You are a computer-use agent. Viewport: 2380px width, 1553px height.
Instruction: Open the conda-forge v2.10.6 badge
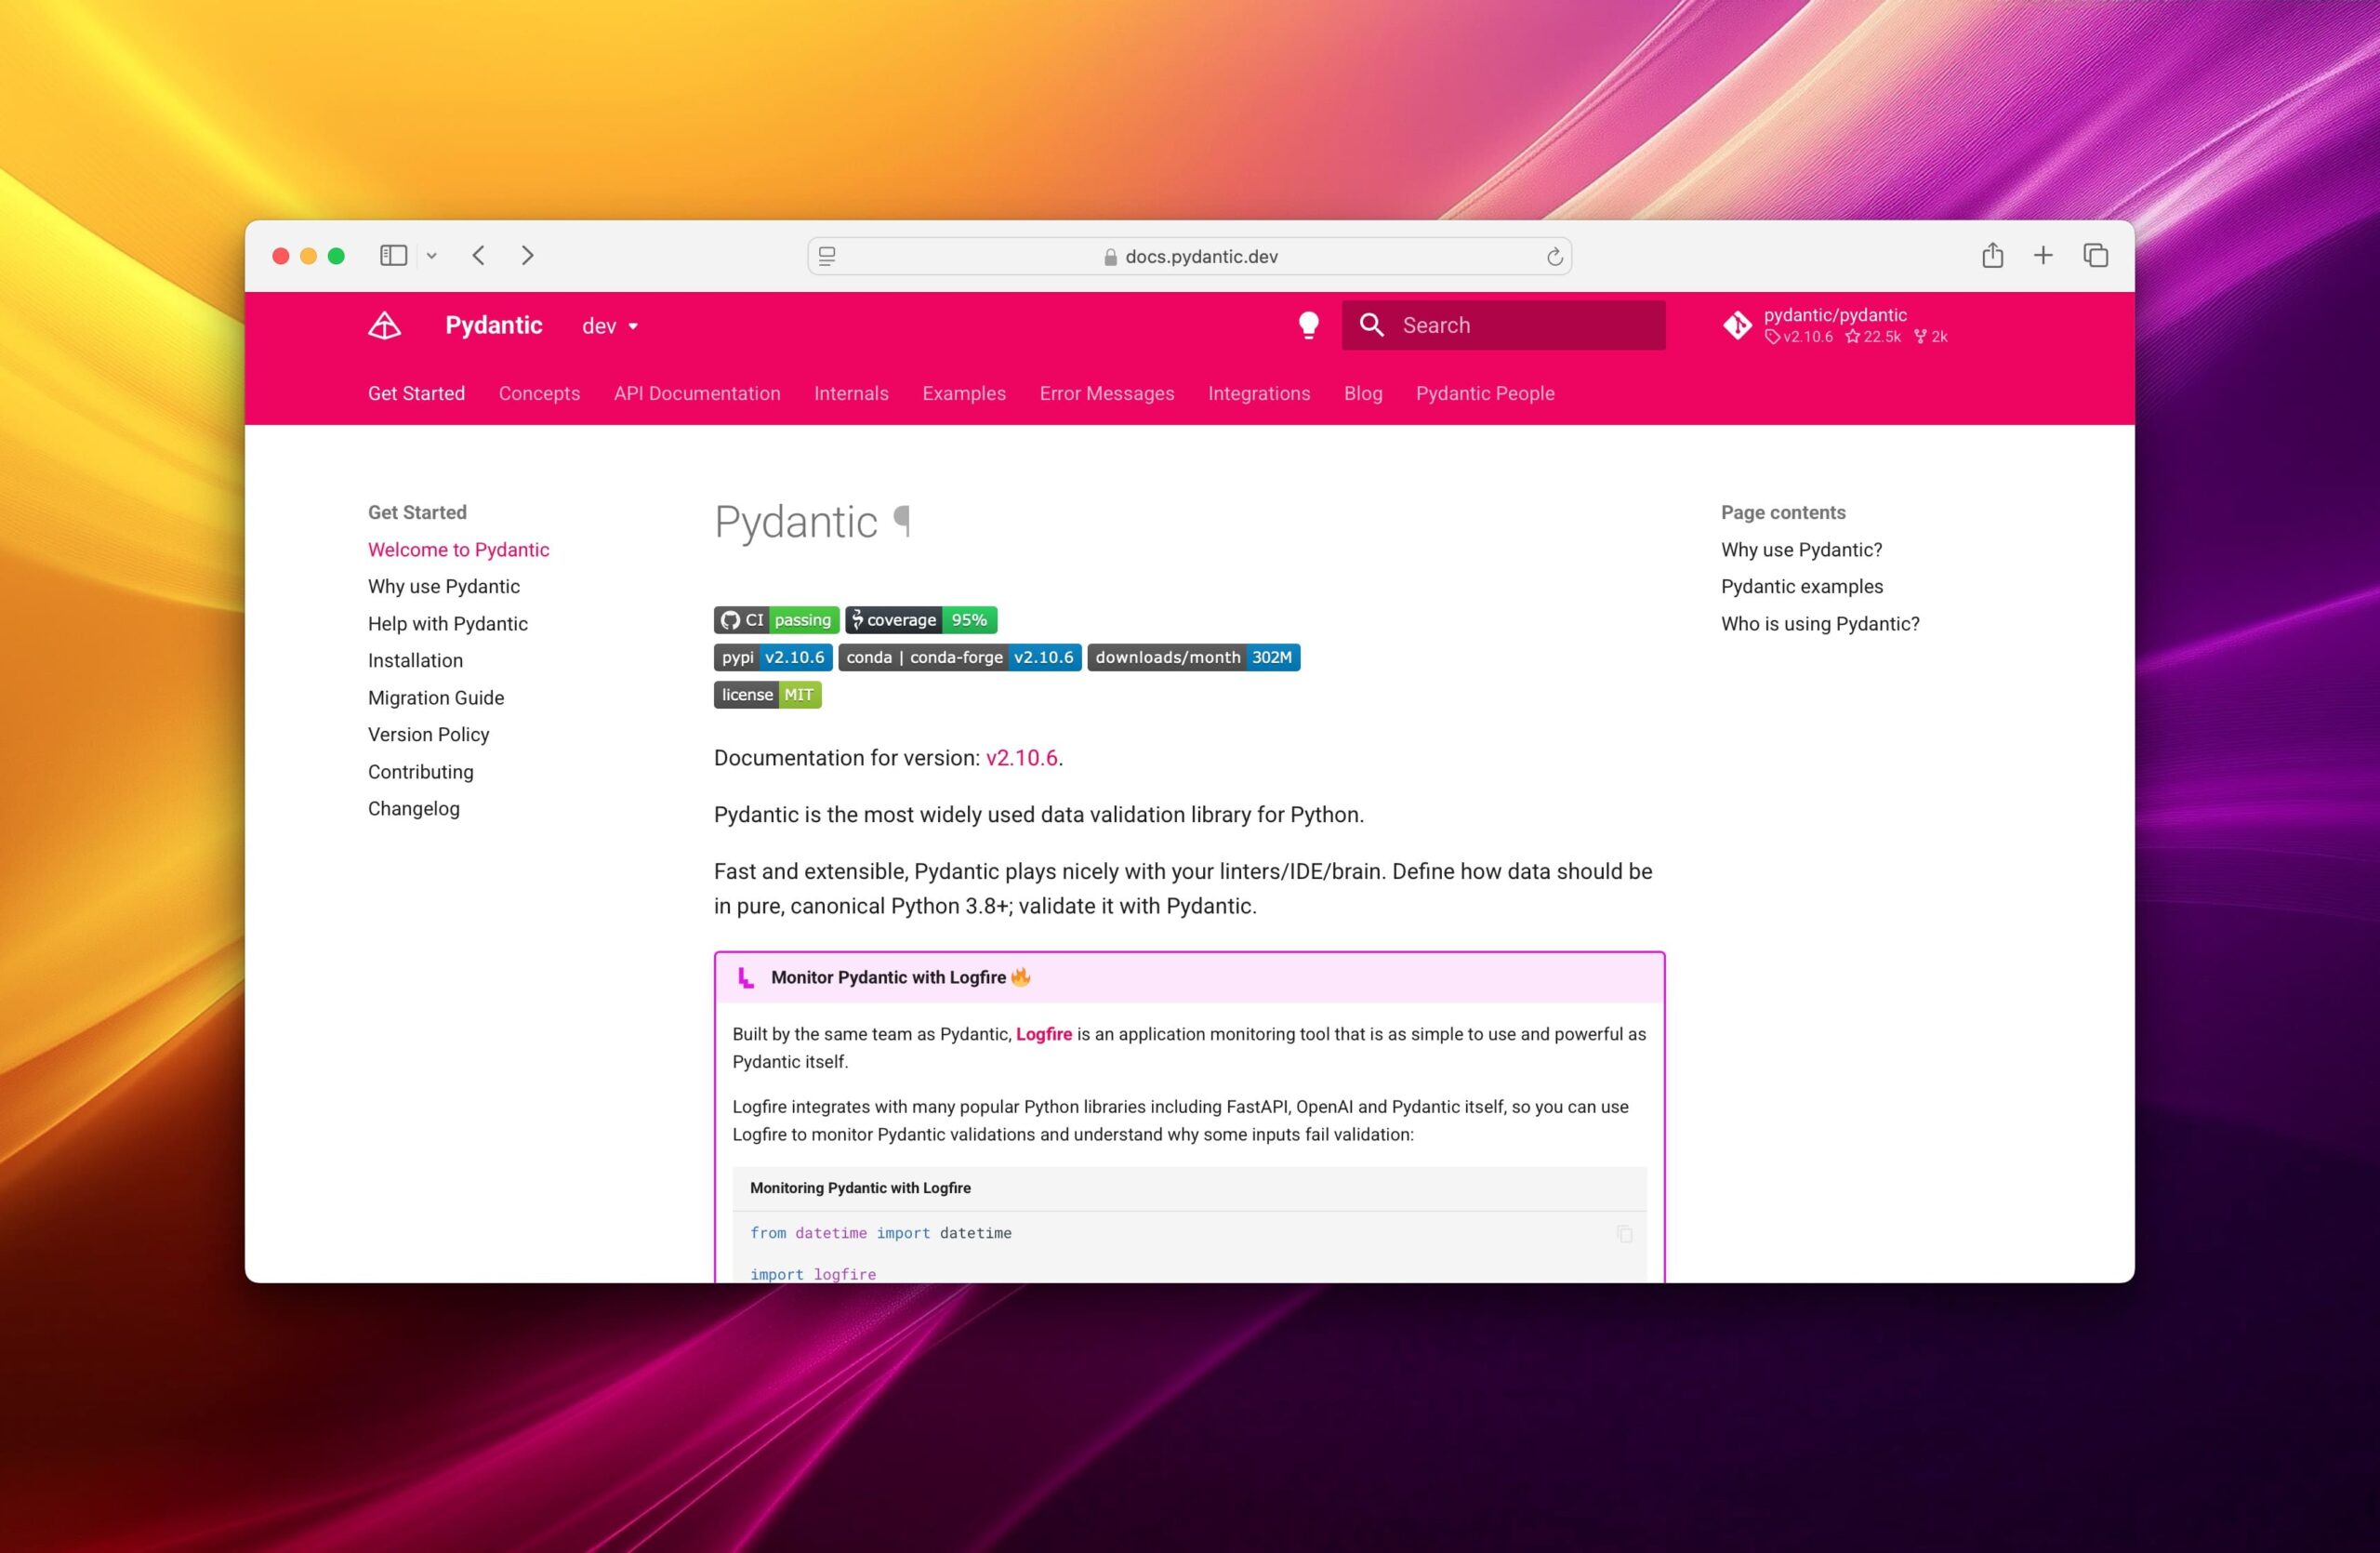(960, 657)
